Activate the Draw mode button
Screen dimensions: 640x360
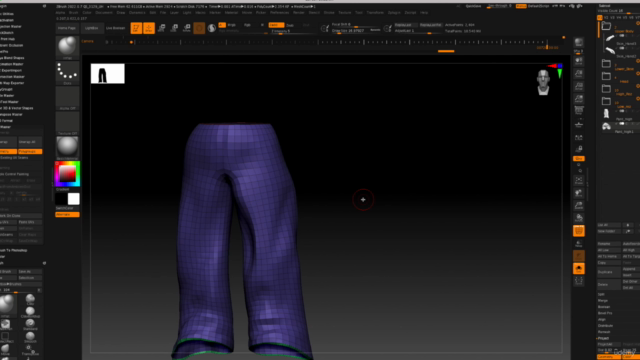pos(149,28)
